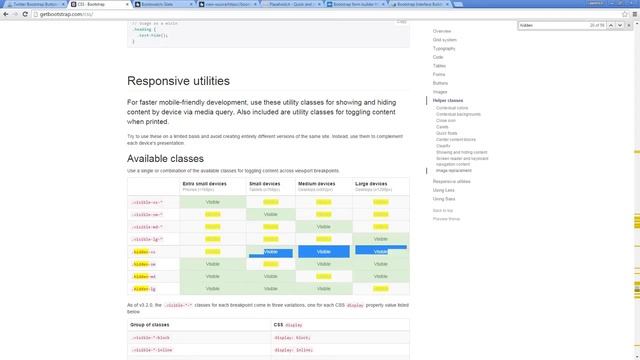This screenshot has width=640, height=360.
Task: Jump to Tables section
Action: (439, 66)
